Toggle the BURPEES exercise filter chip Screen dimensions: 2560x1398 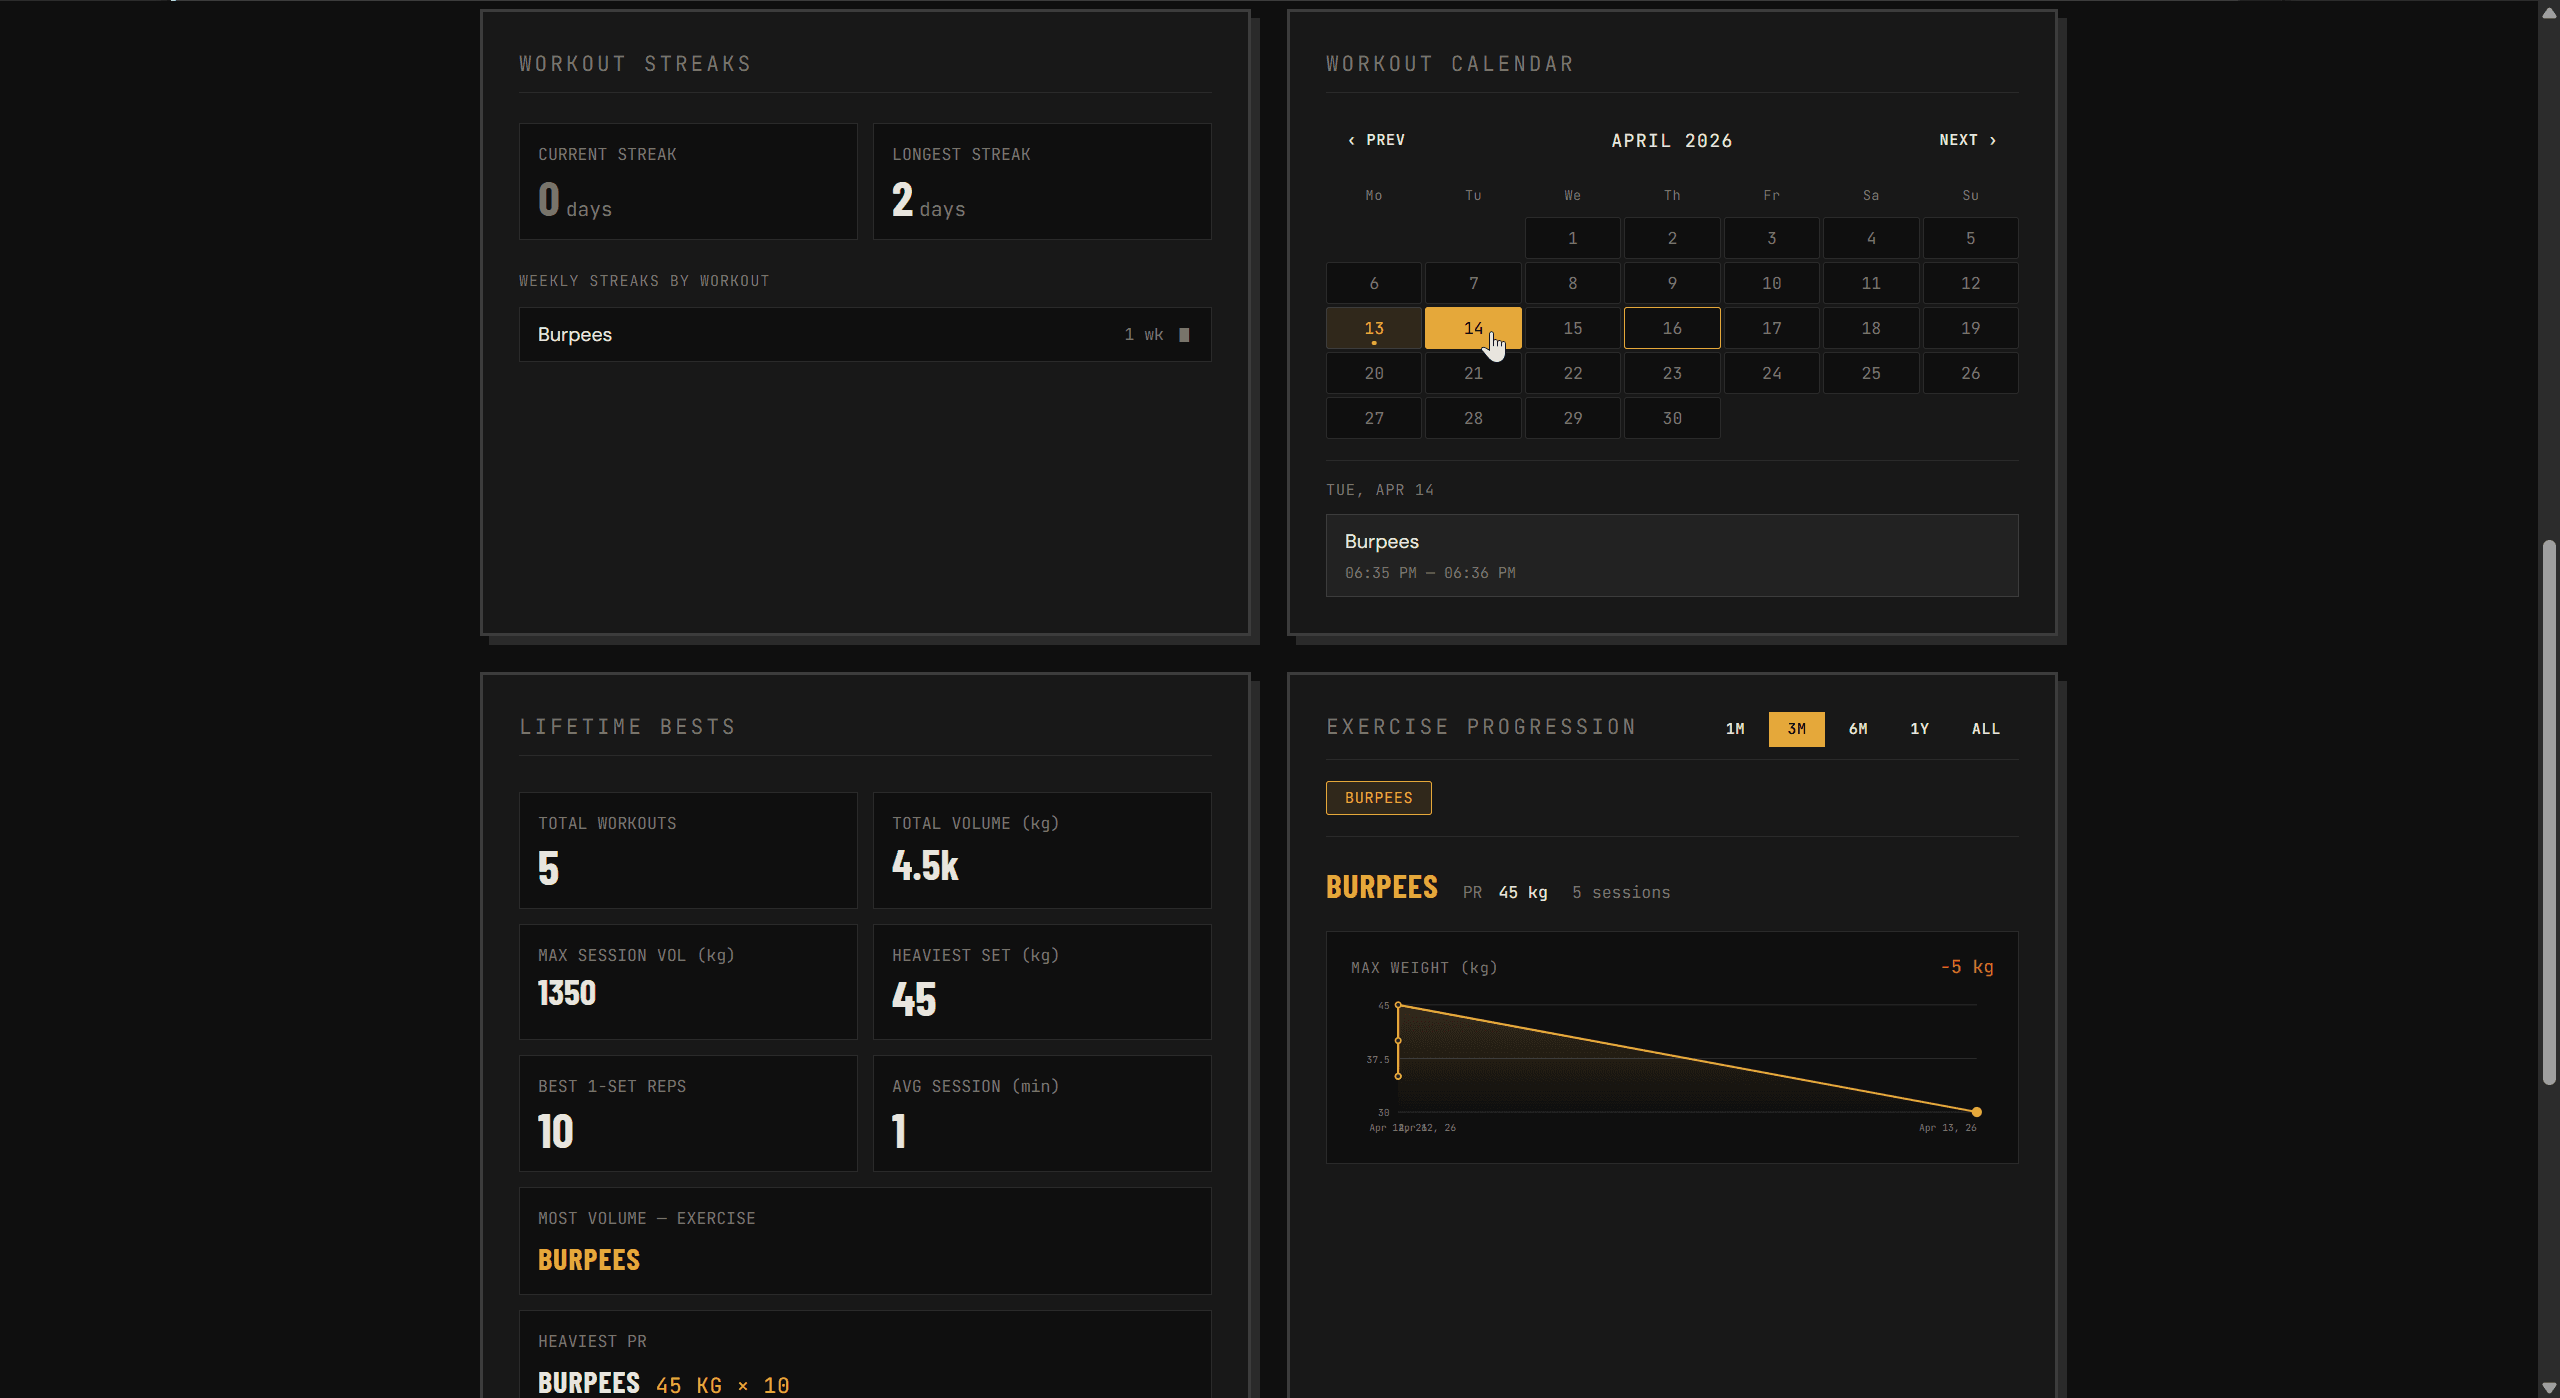[x=1379, y=798]
